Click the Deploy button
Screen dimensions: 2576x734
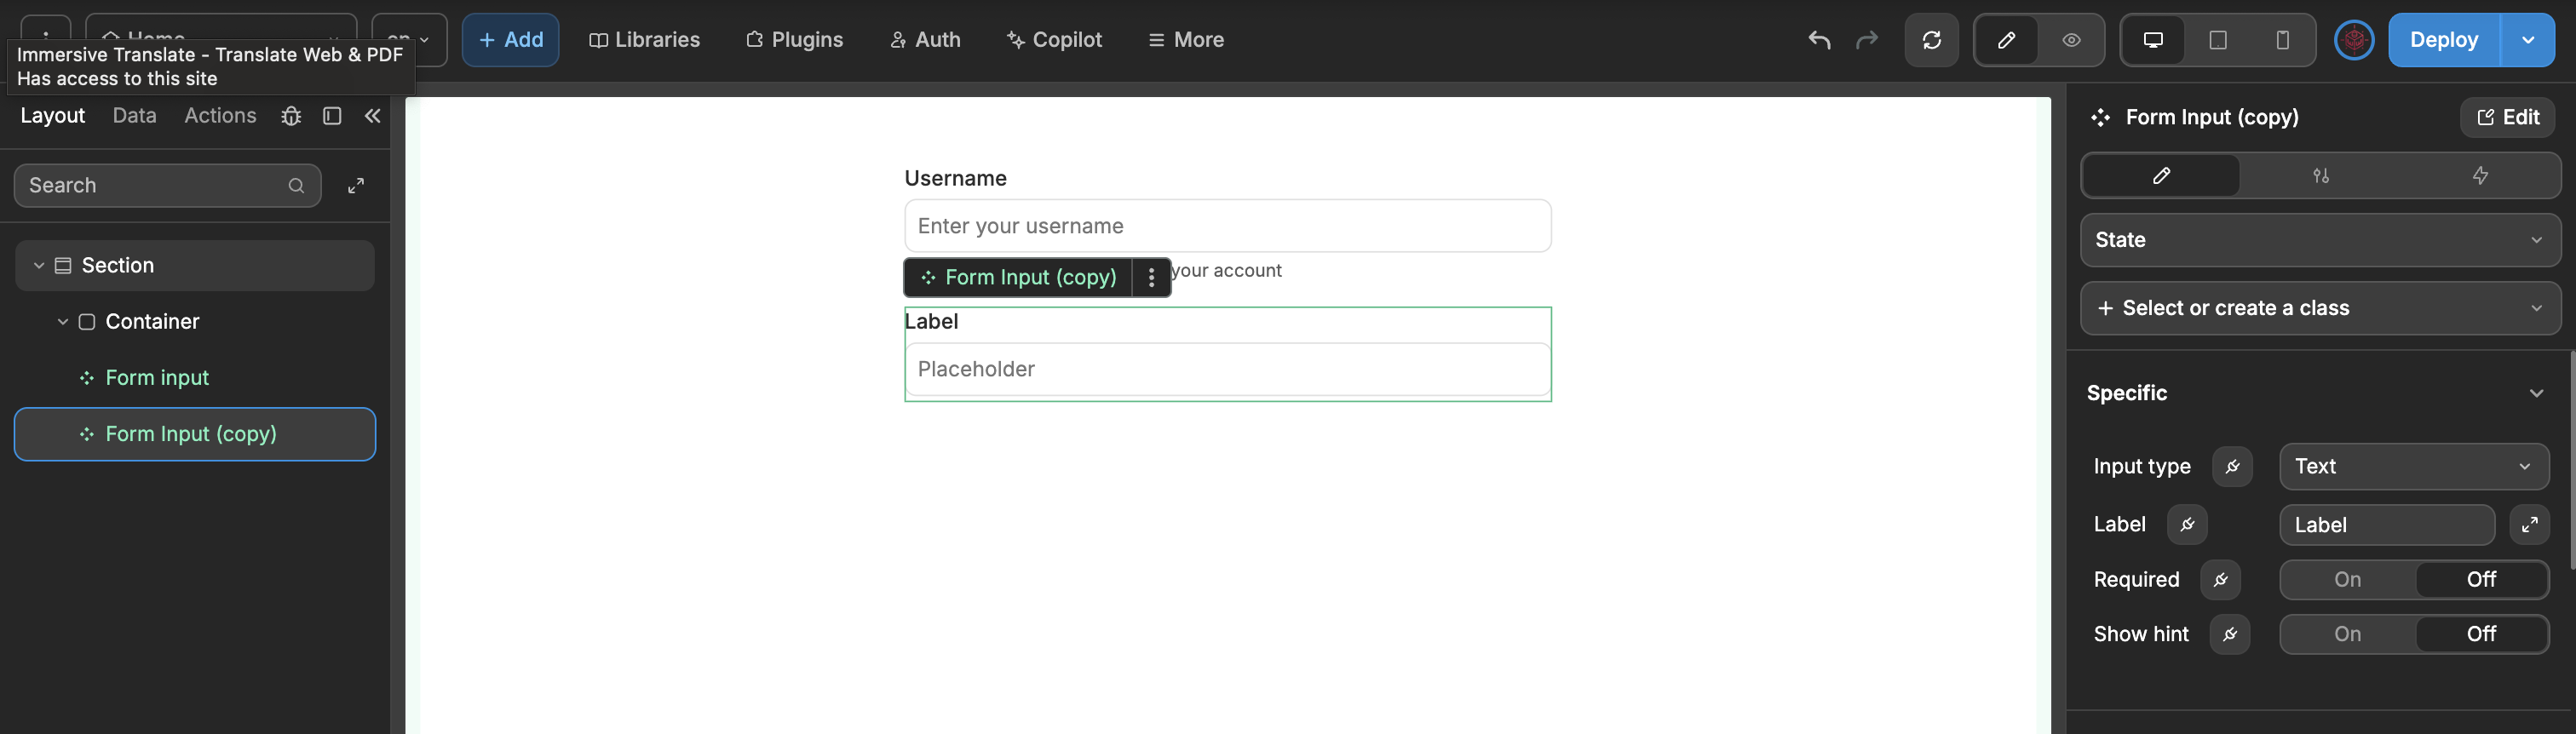point(2444,40)
